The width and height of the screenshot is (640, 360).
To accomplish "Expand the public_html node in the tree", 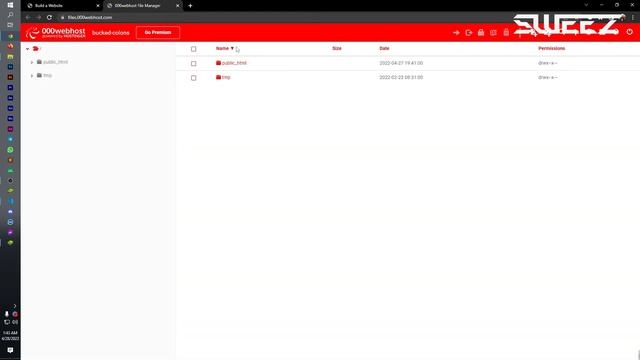I will 32,62.
